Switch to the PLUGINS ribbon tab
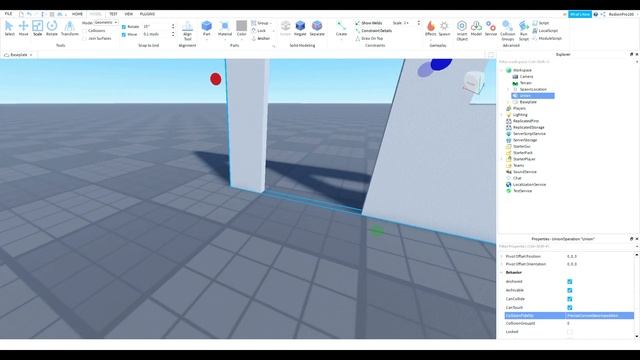The image size is (640, 360). point(147,14)
